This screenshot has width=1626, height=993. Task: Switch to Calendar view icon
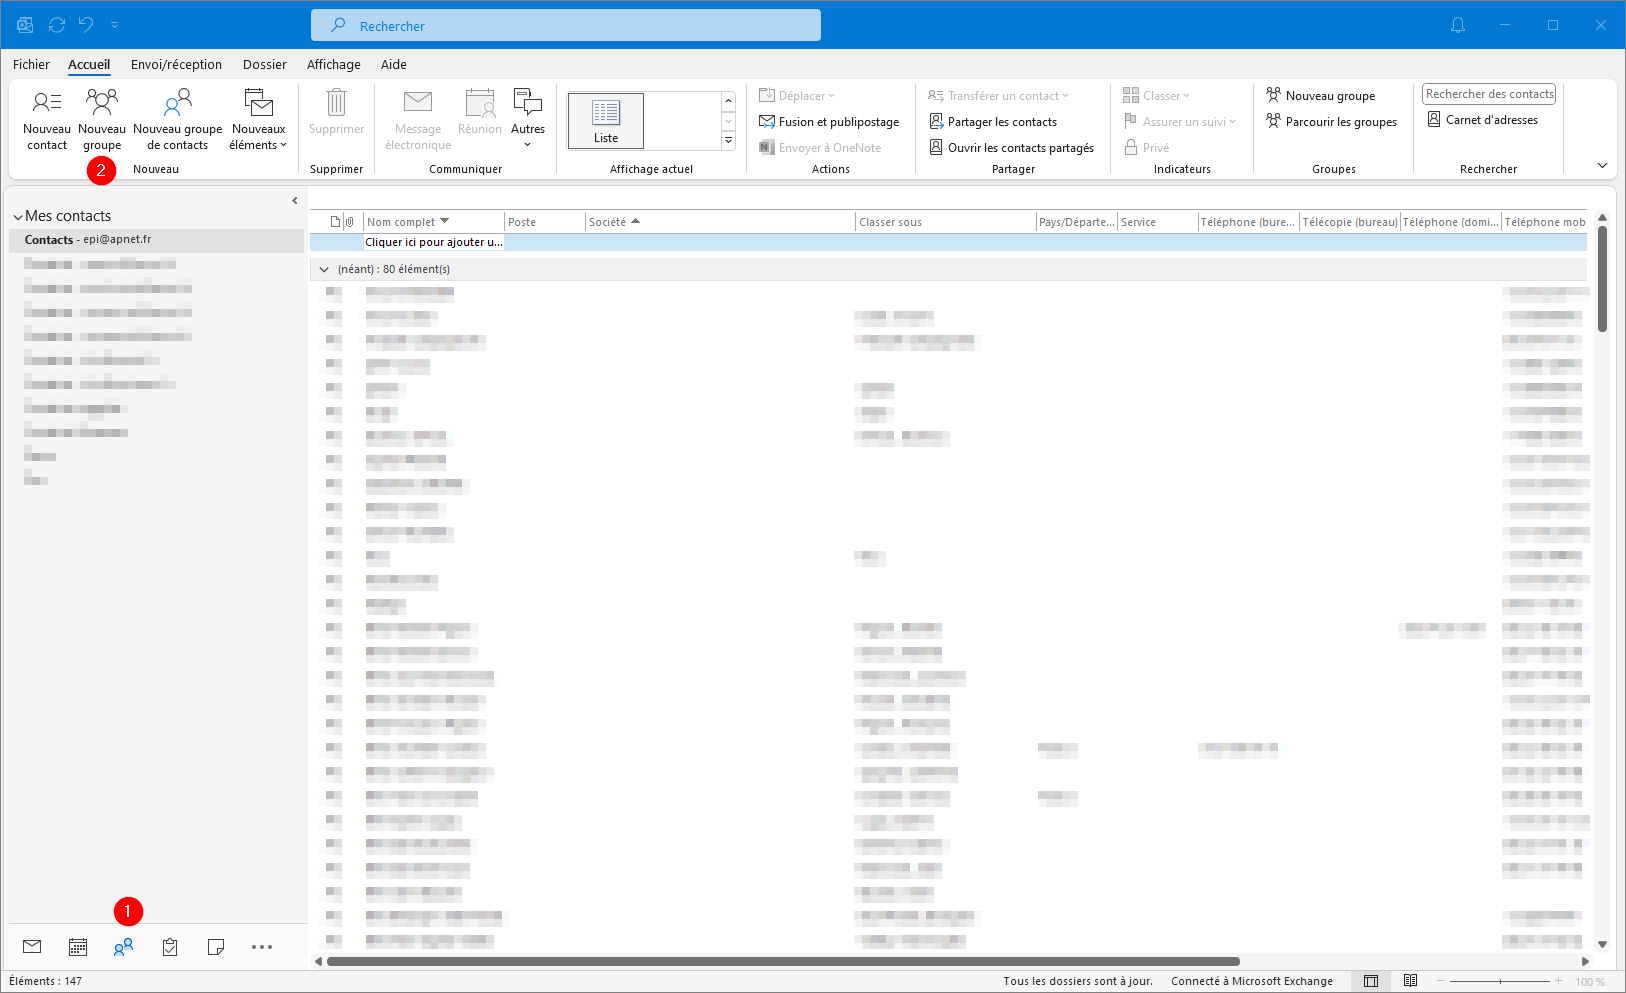click(78, 947)
